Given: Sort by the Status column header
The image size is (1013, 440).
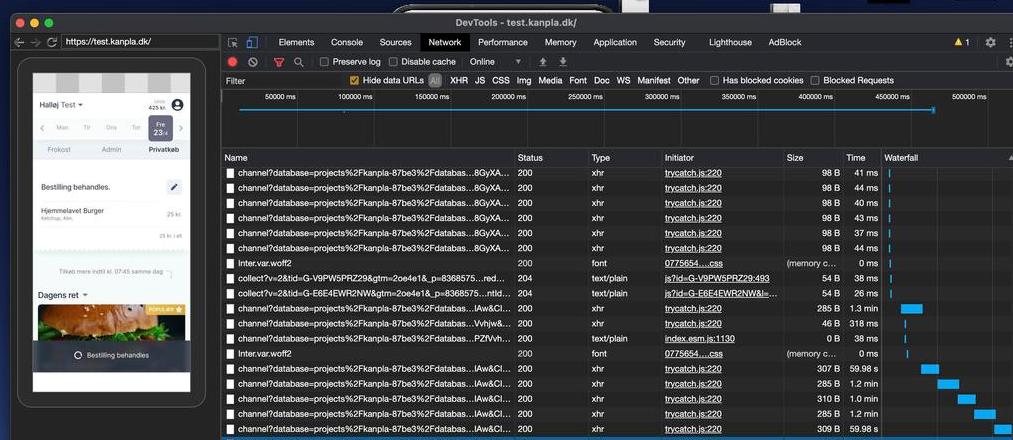Looking at the screenshot, I should click(x=552, y=158).
